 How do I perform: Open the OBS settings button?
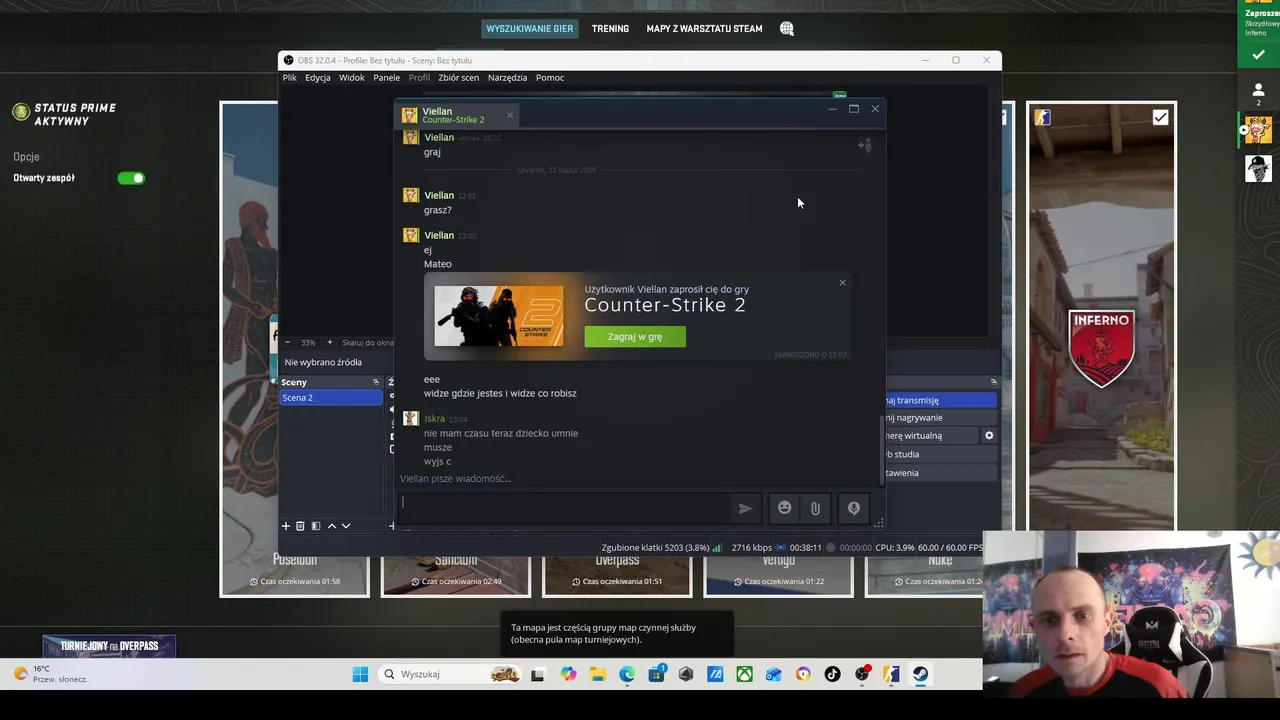[x=940, y=473]
